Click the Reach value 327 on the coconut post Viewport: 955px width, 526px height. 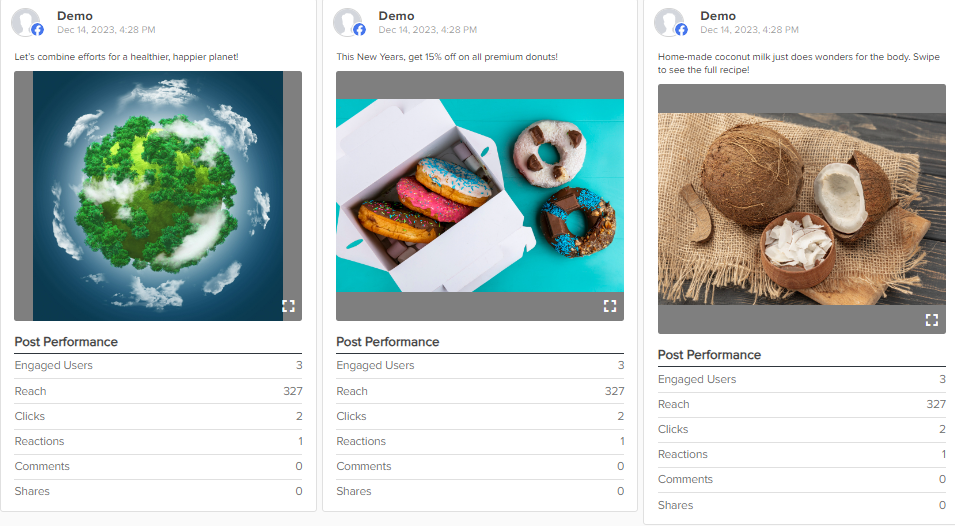click(936, 404)
